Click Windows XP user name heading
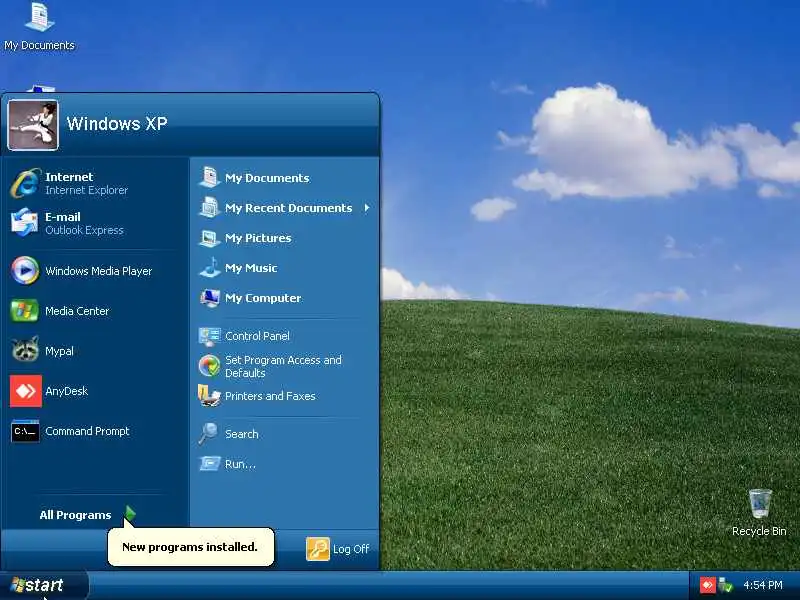This screenshot has height=600, width=800. click(x=117, y=123)
